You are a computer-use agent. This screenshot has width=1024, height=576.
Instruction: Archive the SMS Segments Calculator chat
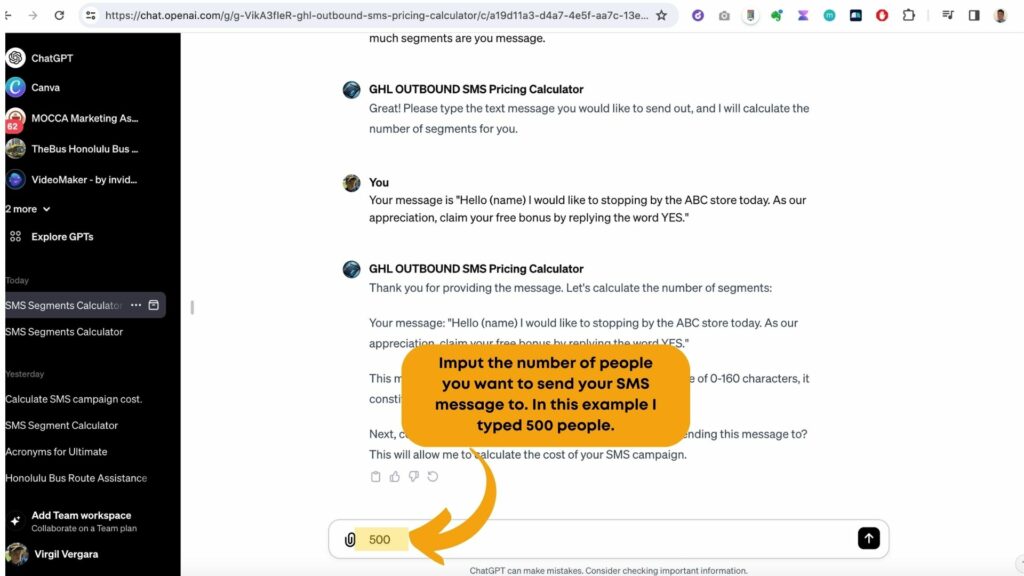[x=153, y=305]
